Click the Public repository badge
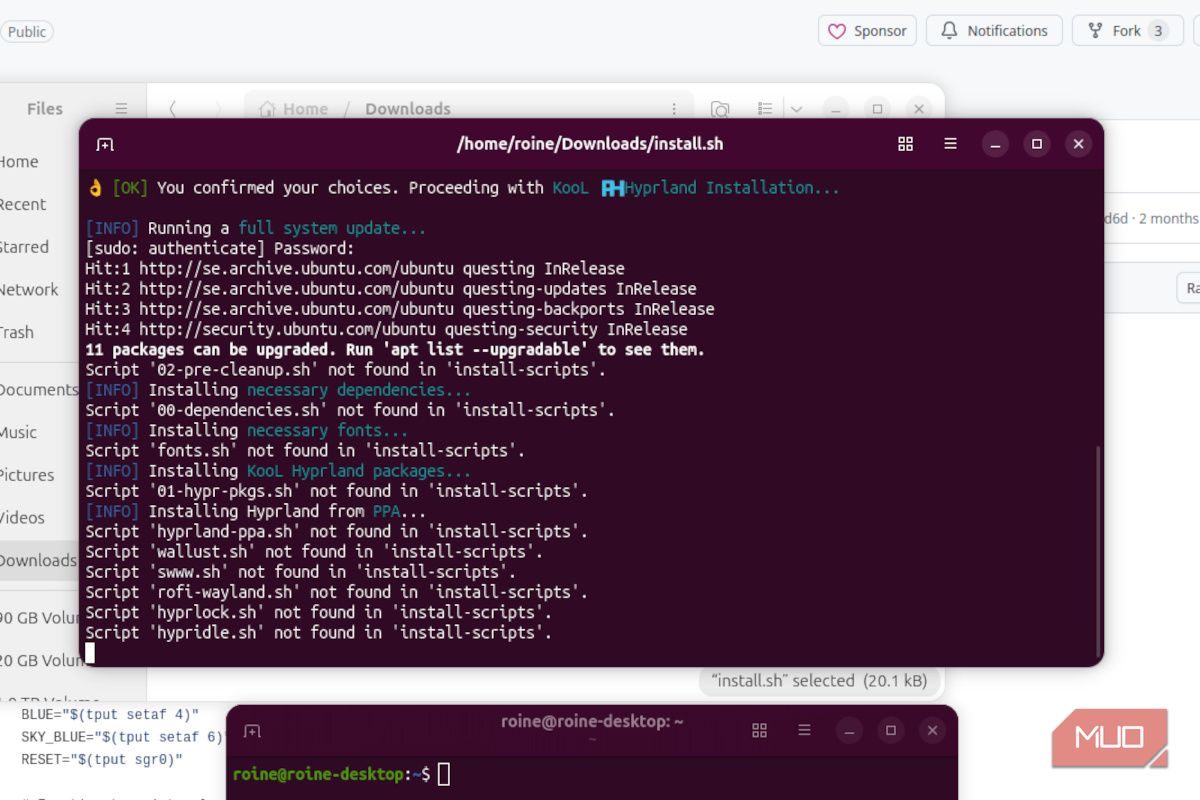 (26, 32)
